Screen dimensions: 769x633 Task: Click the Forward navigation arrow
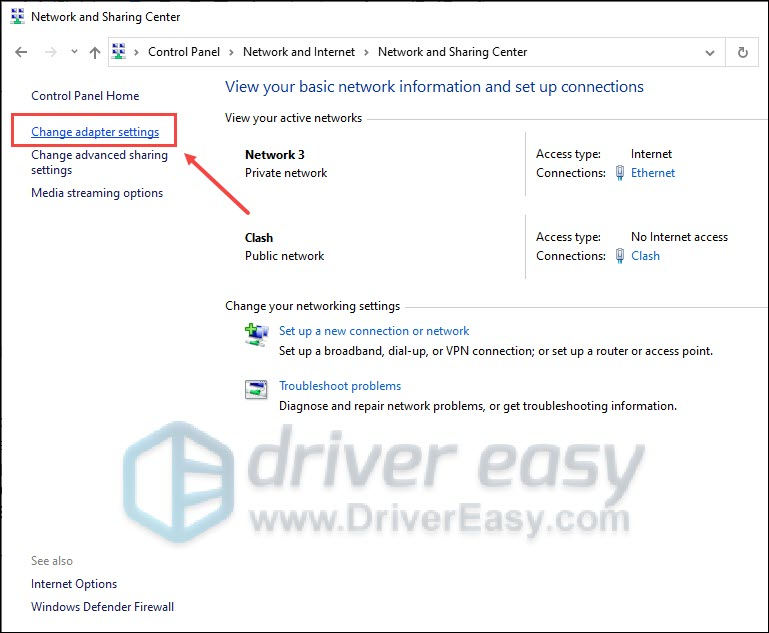(x=50, y=52)
